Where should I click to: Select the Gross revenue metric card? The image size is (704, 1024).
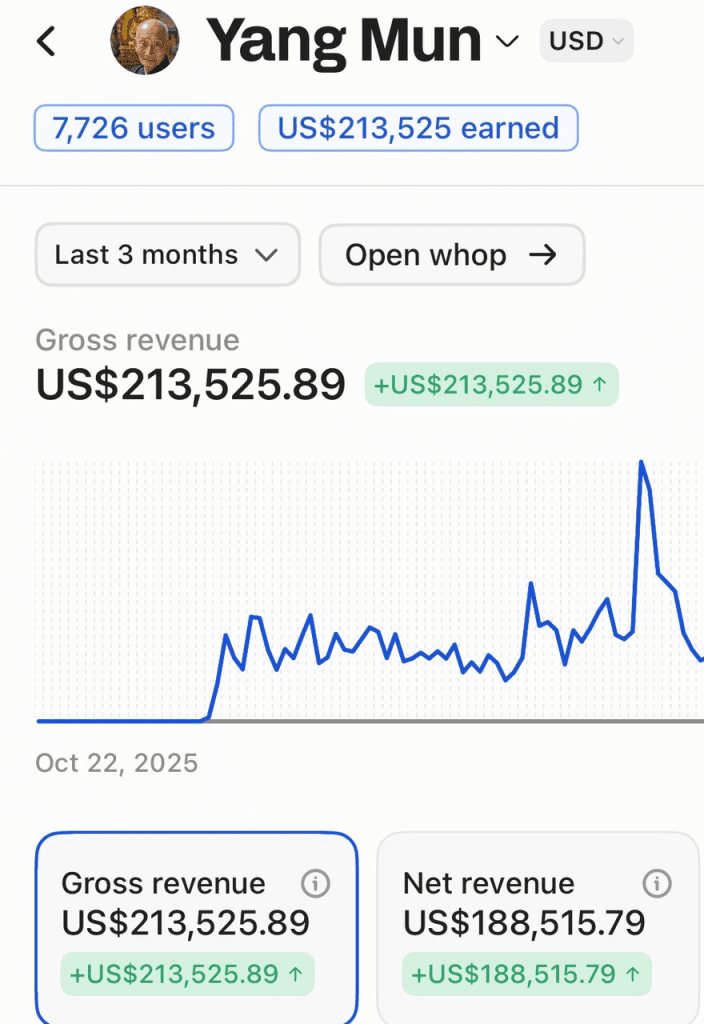[x=196, y=925]
